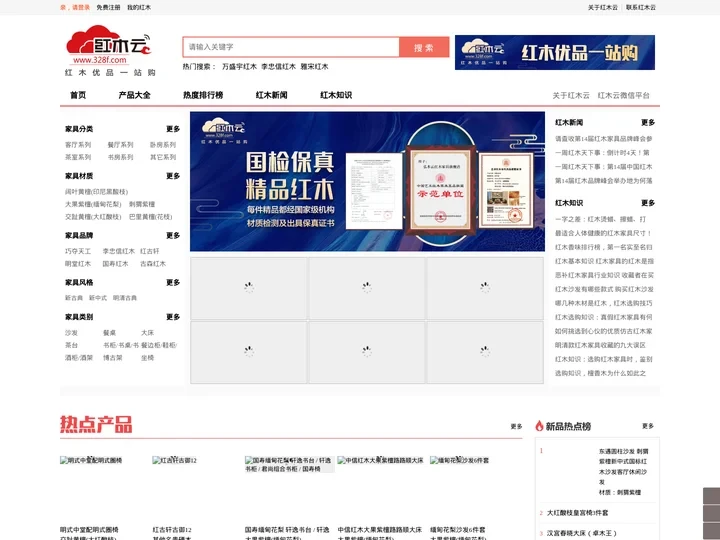Click the broken image for 国寿缅甸花梨 轩逸书台
Screen dimensions: 720x540
tap(288, 464)
